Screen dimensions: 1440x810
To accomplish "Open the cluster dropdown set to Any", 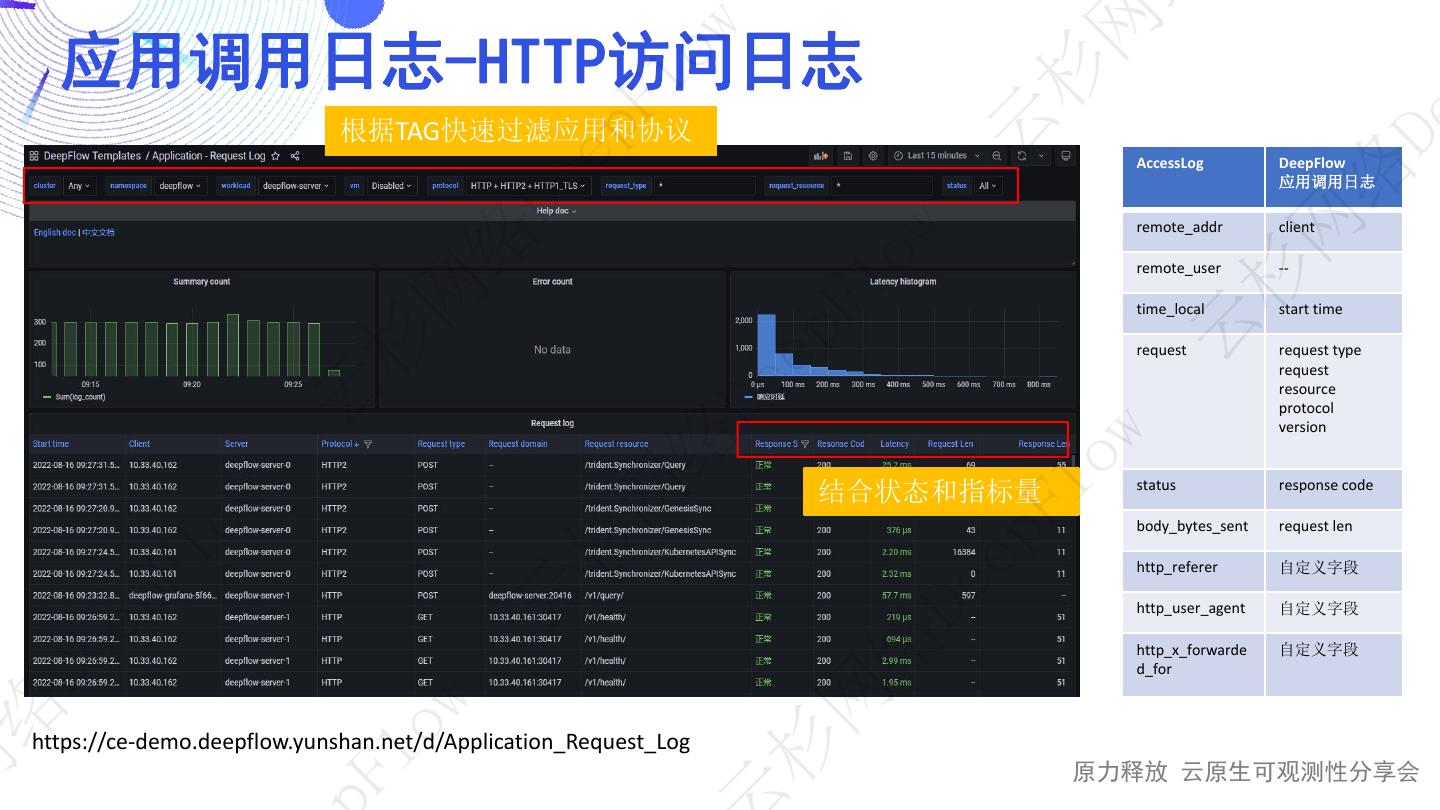I will (79, 186).
